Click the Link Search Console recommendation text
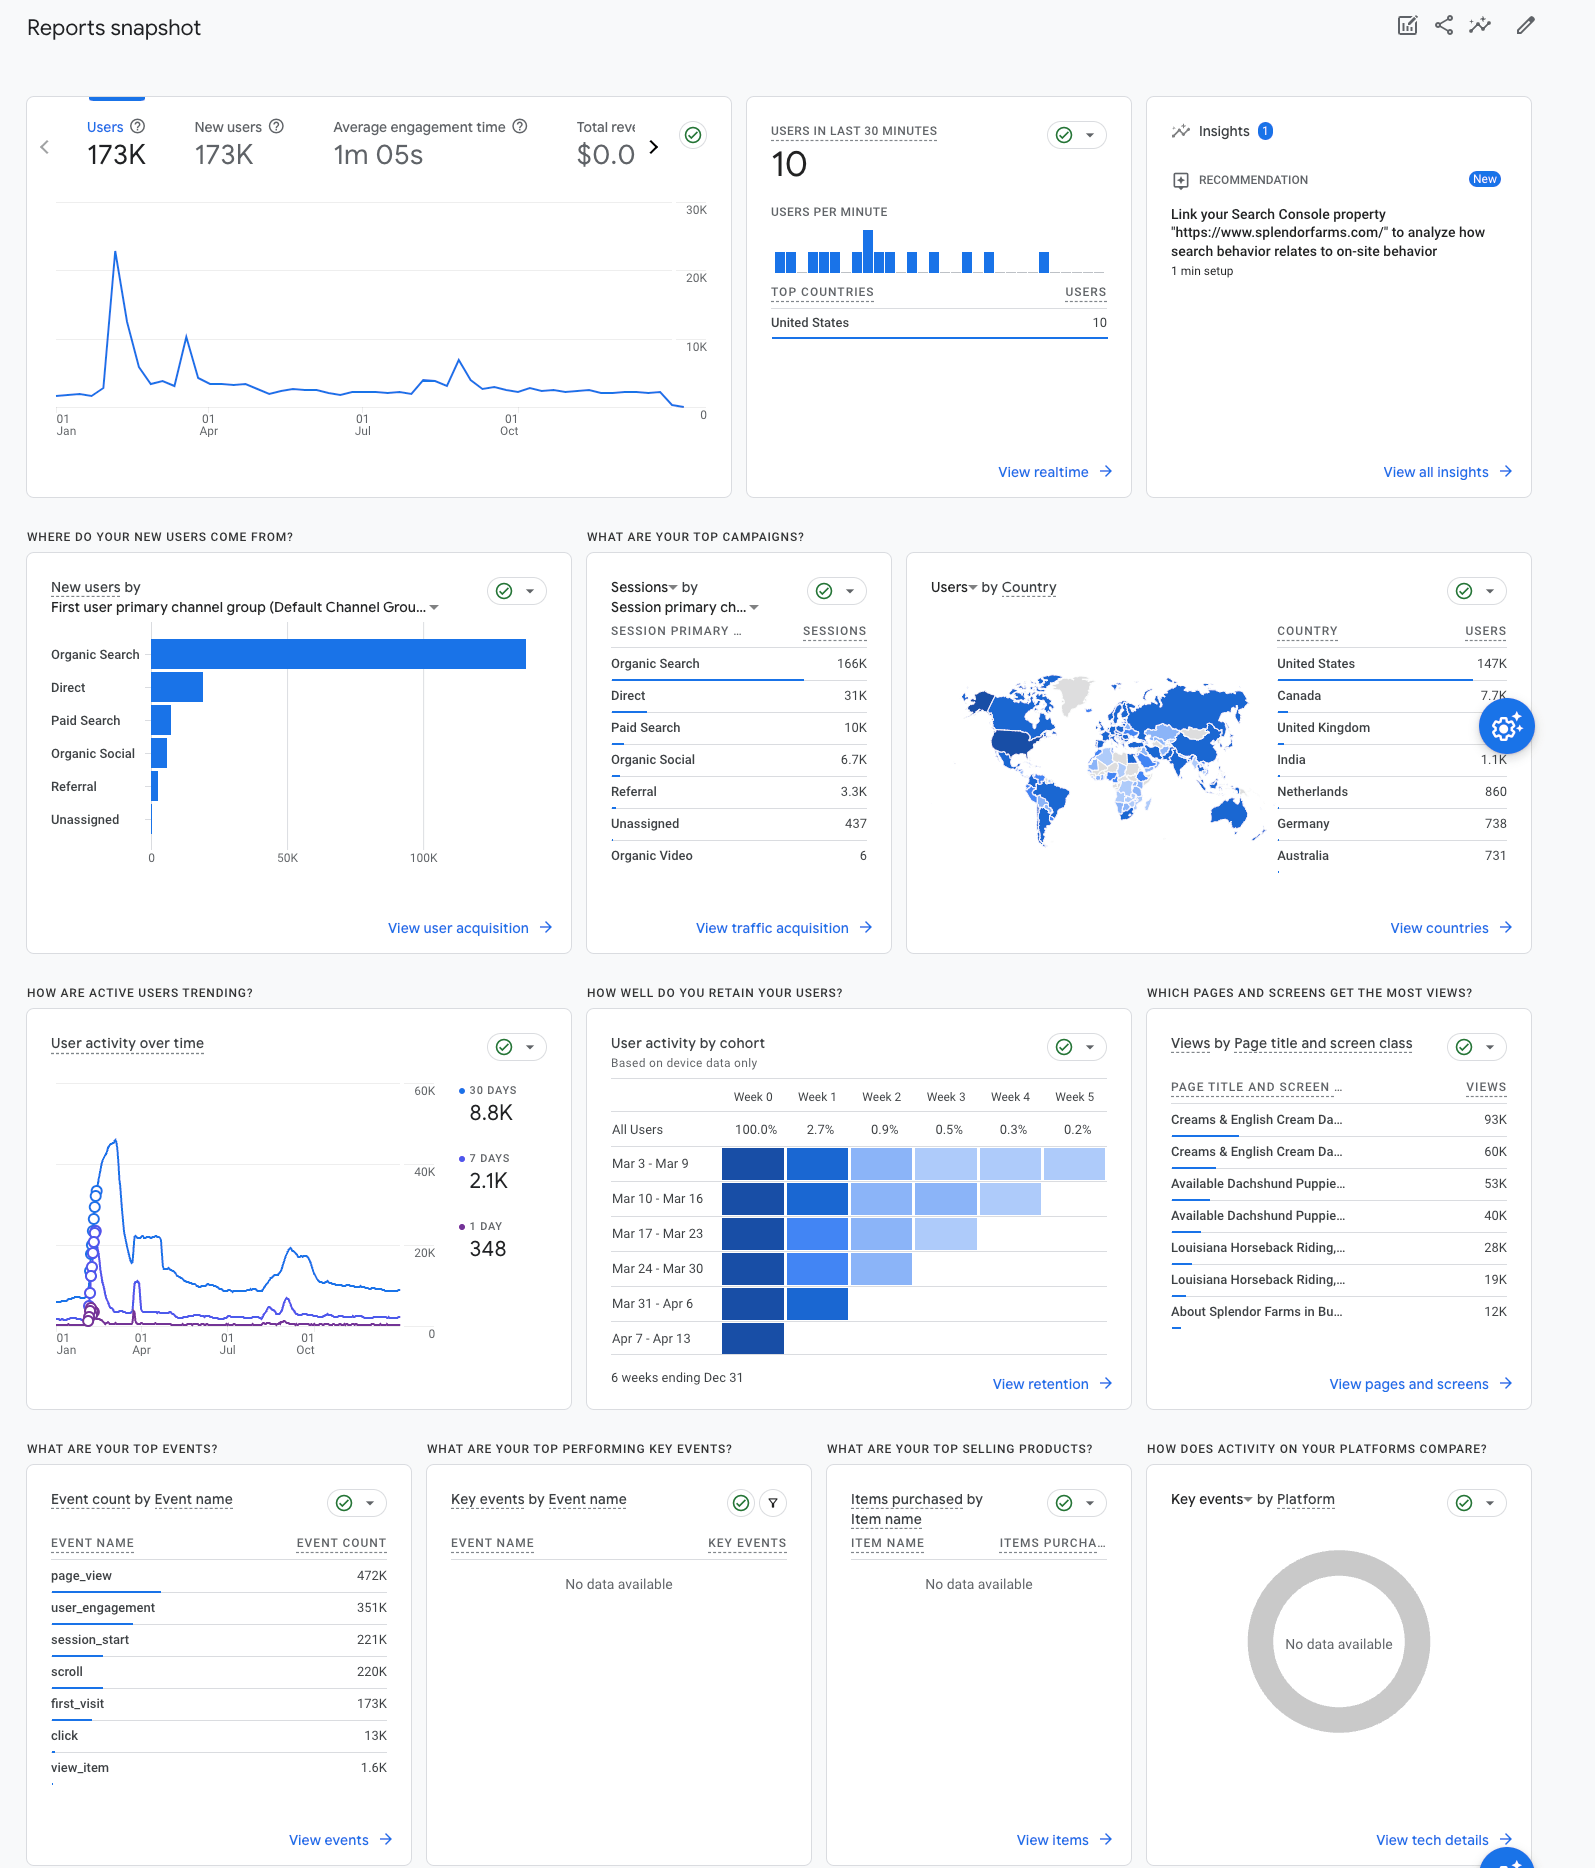 click(x=1328, y=233)
